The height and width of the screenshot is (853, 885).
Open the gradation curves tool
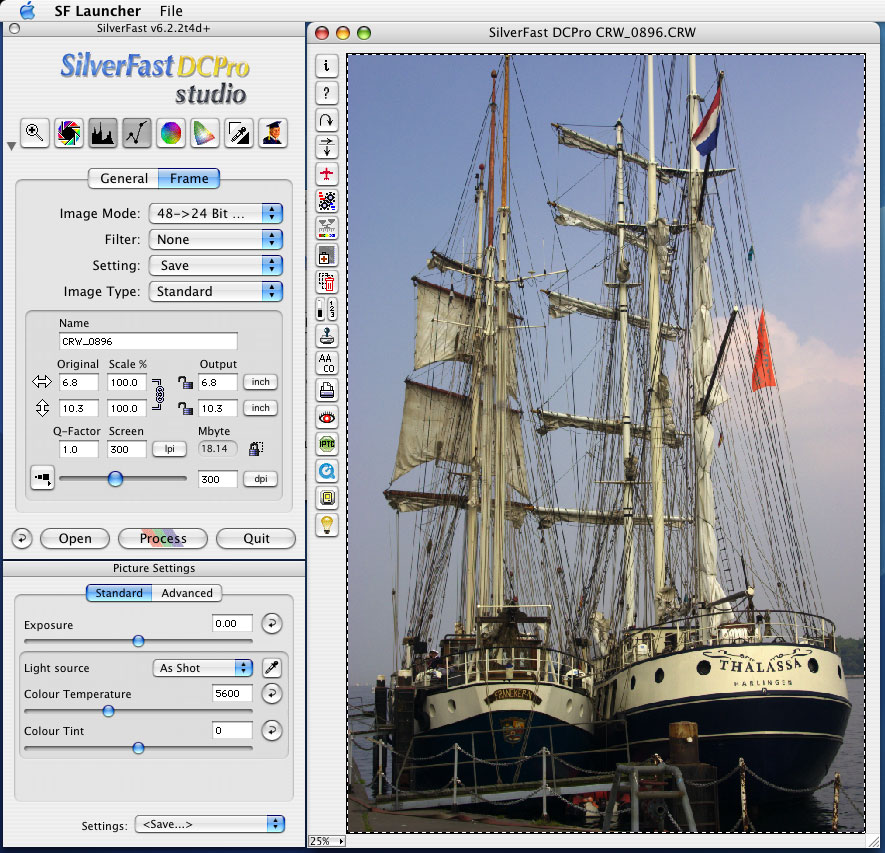[137, 132]
